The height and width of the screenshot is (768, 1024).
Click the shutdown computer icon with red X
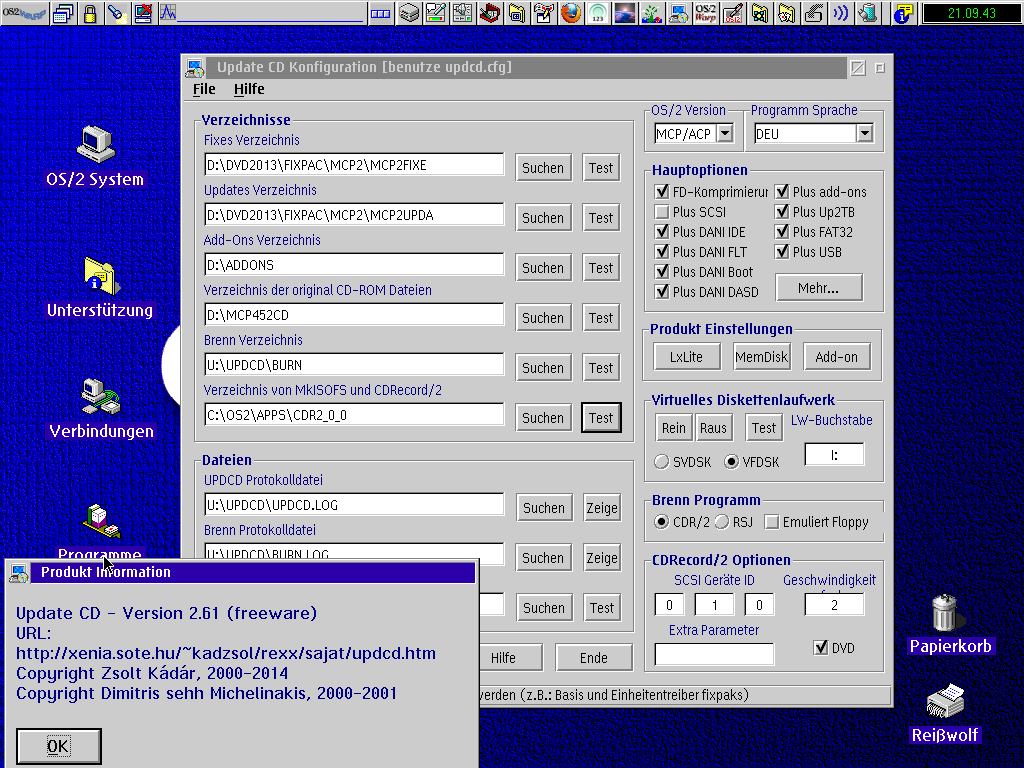(x=142, y=13)
